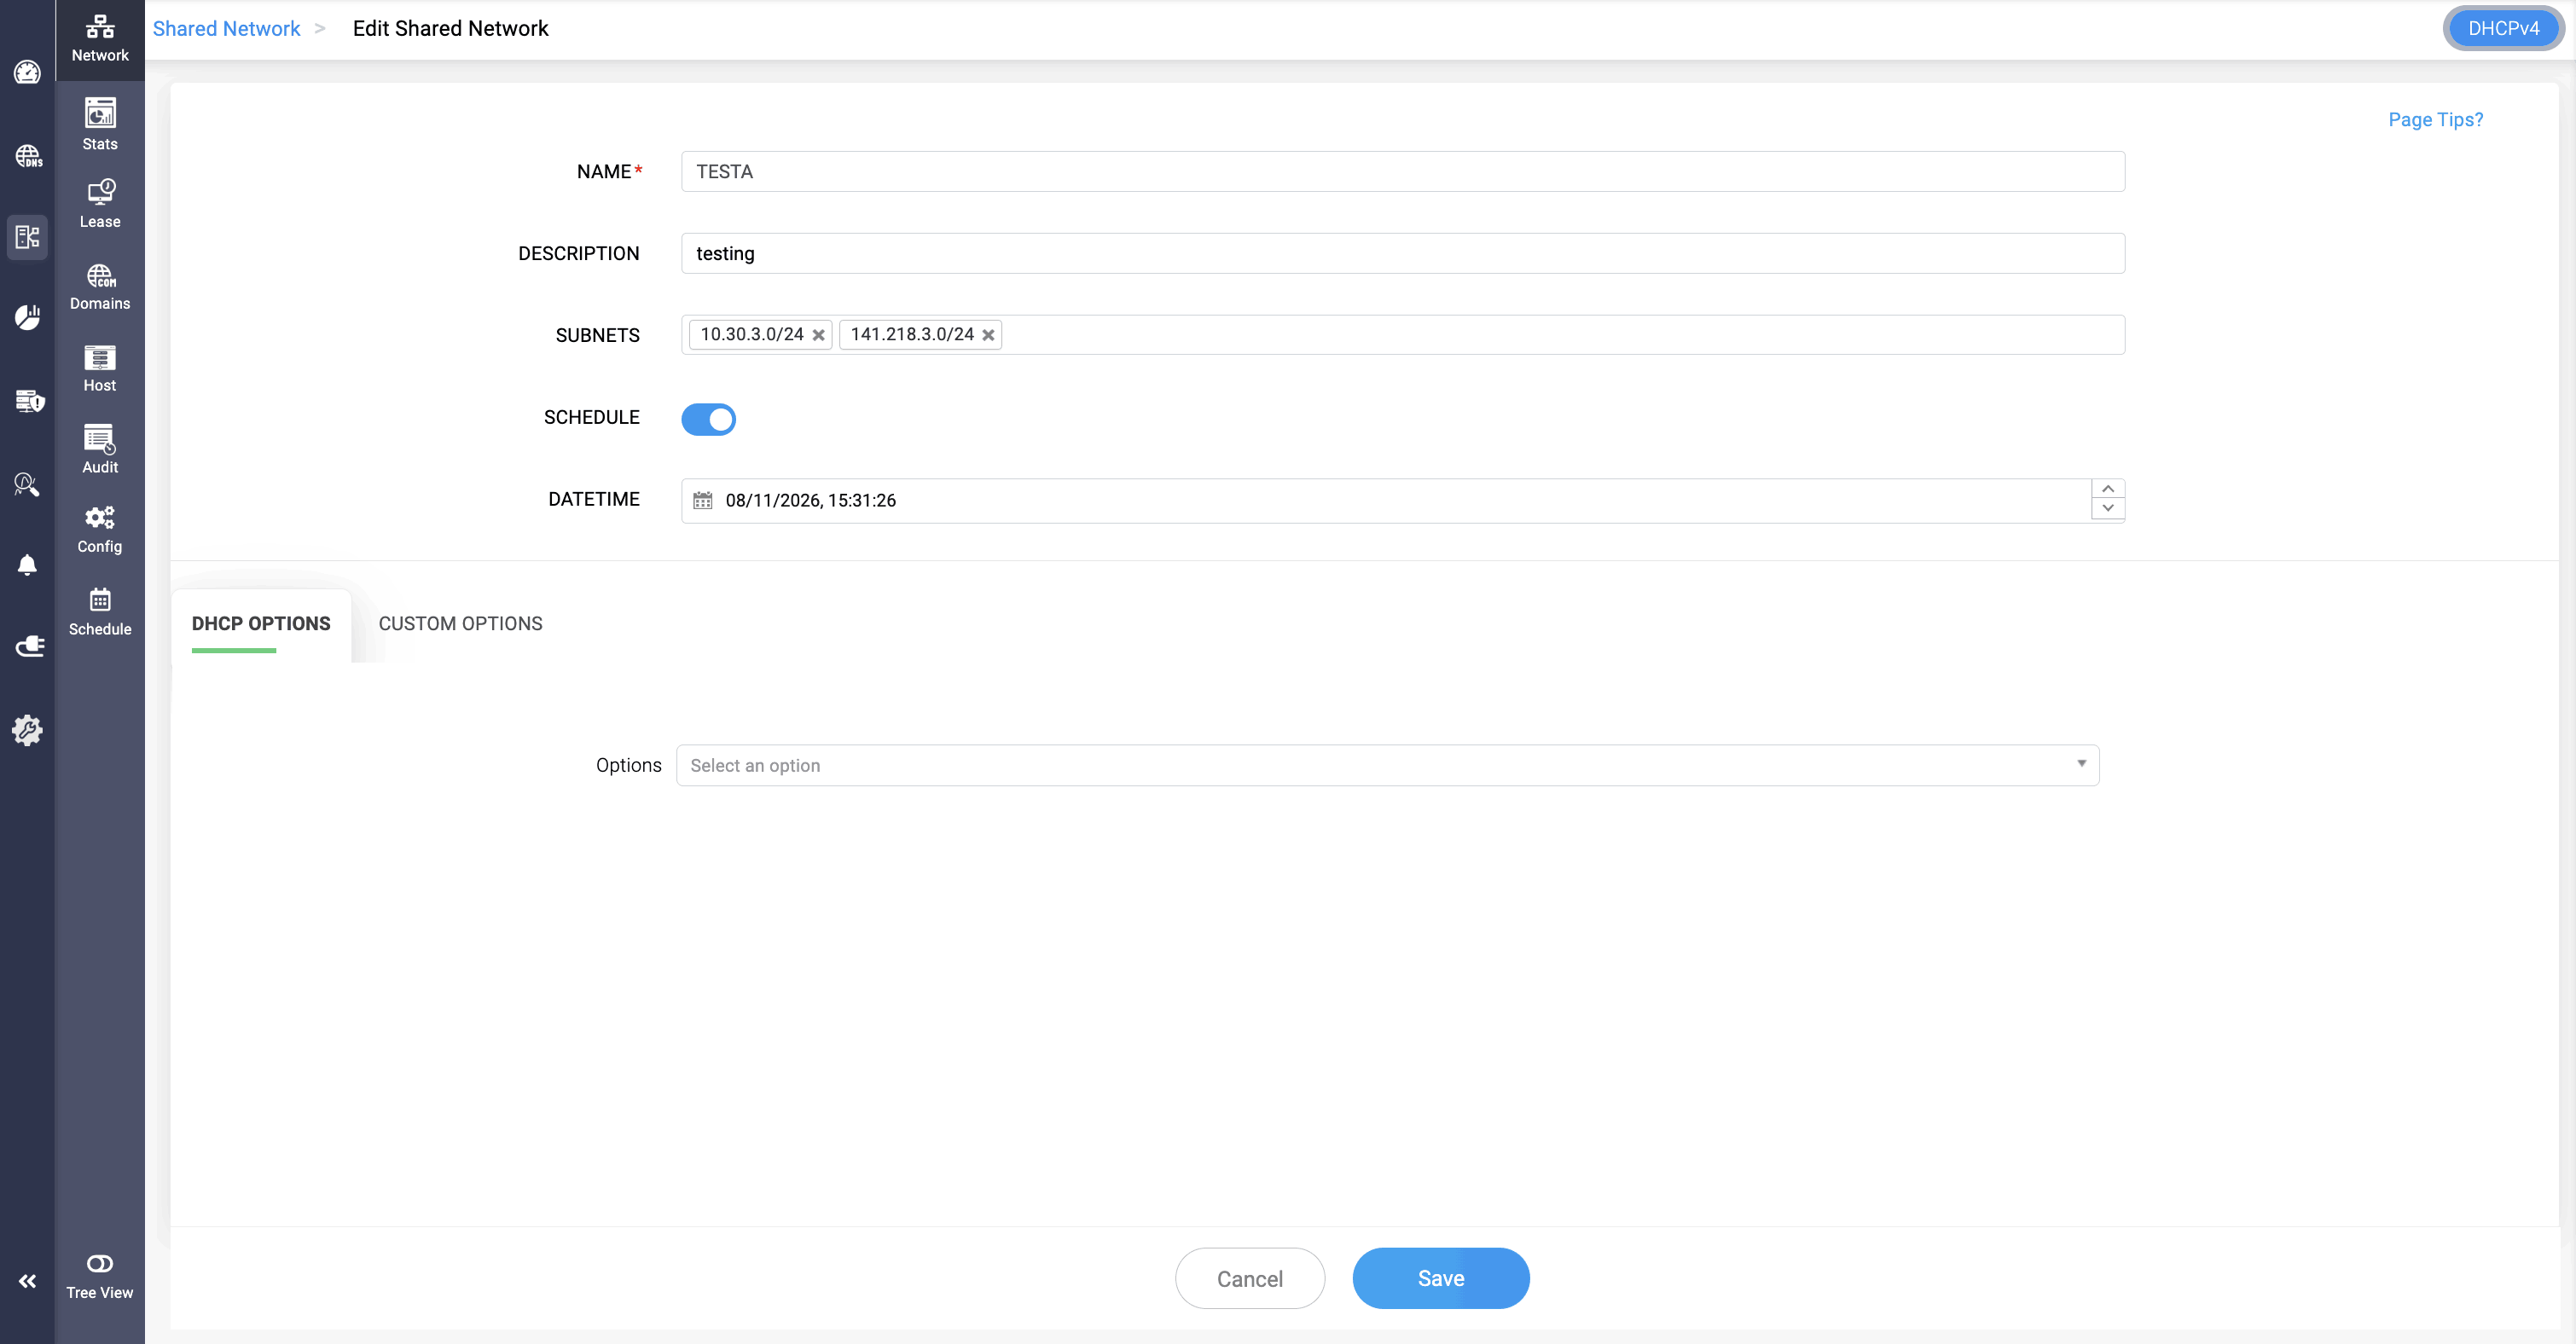
Task: Click the 10.30.3.0/24 subnet tag text
Action: point(752,334)
